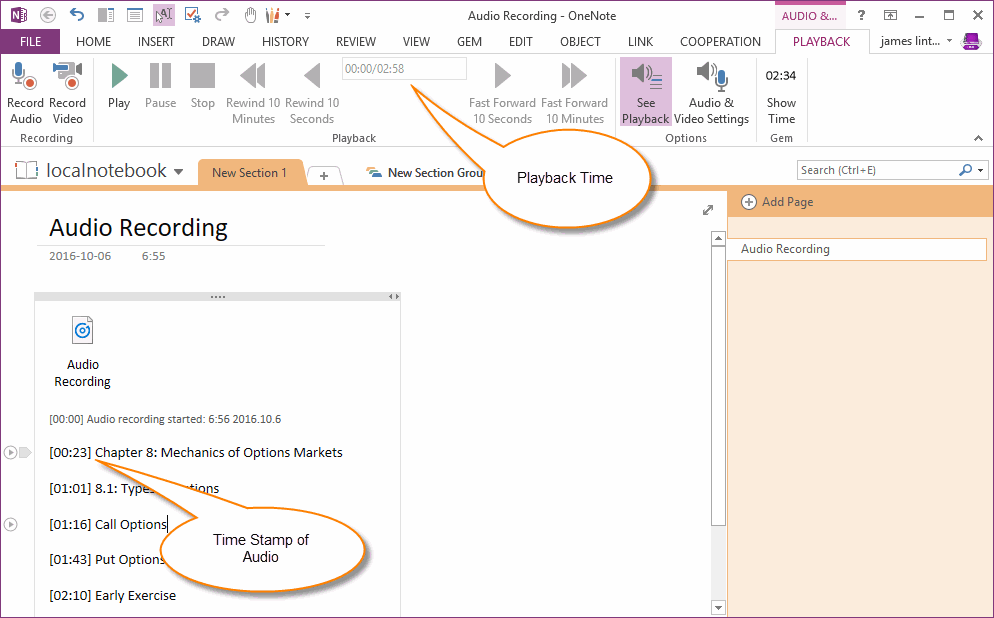Switch to the COOPERATION ribbon tab

pyautogui.click(x=720, y=42)
